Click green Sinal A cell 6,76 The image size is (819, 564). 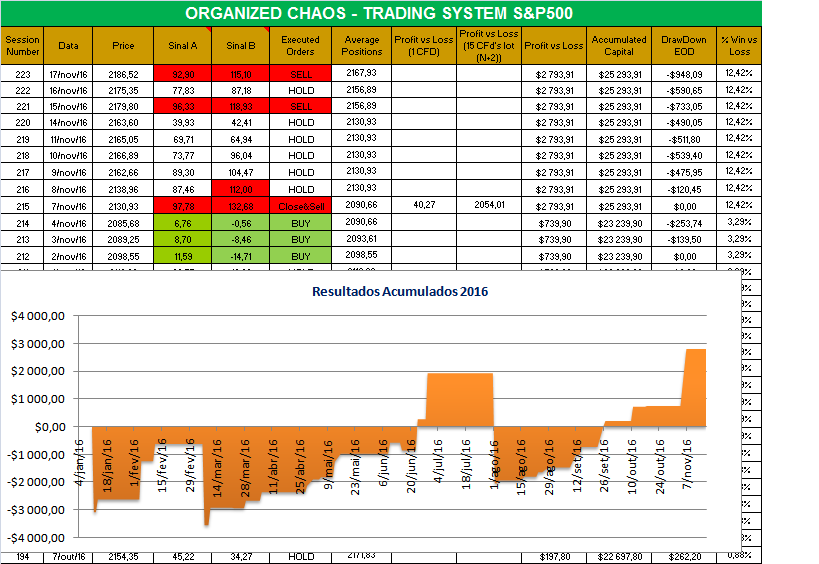tap(182, 223)
